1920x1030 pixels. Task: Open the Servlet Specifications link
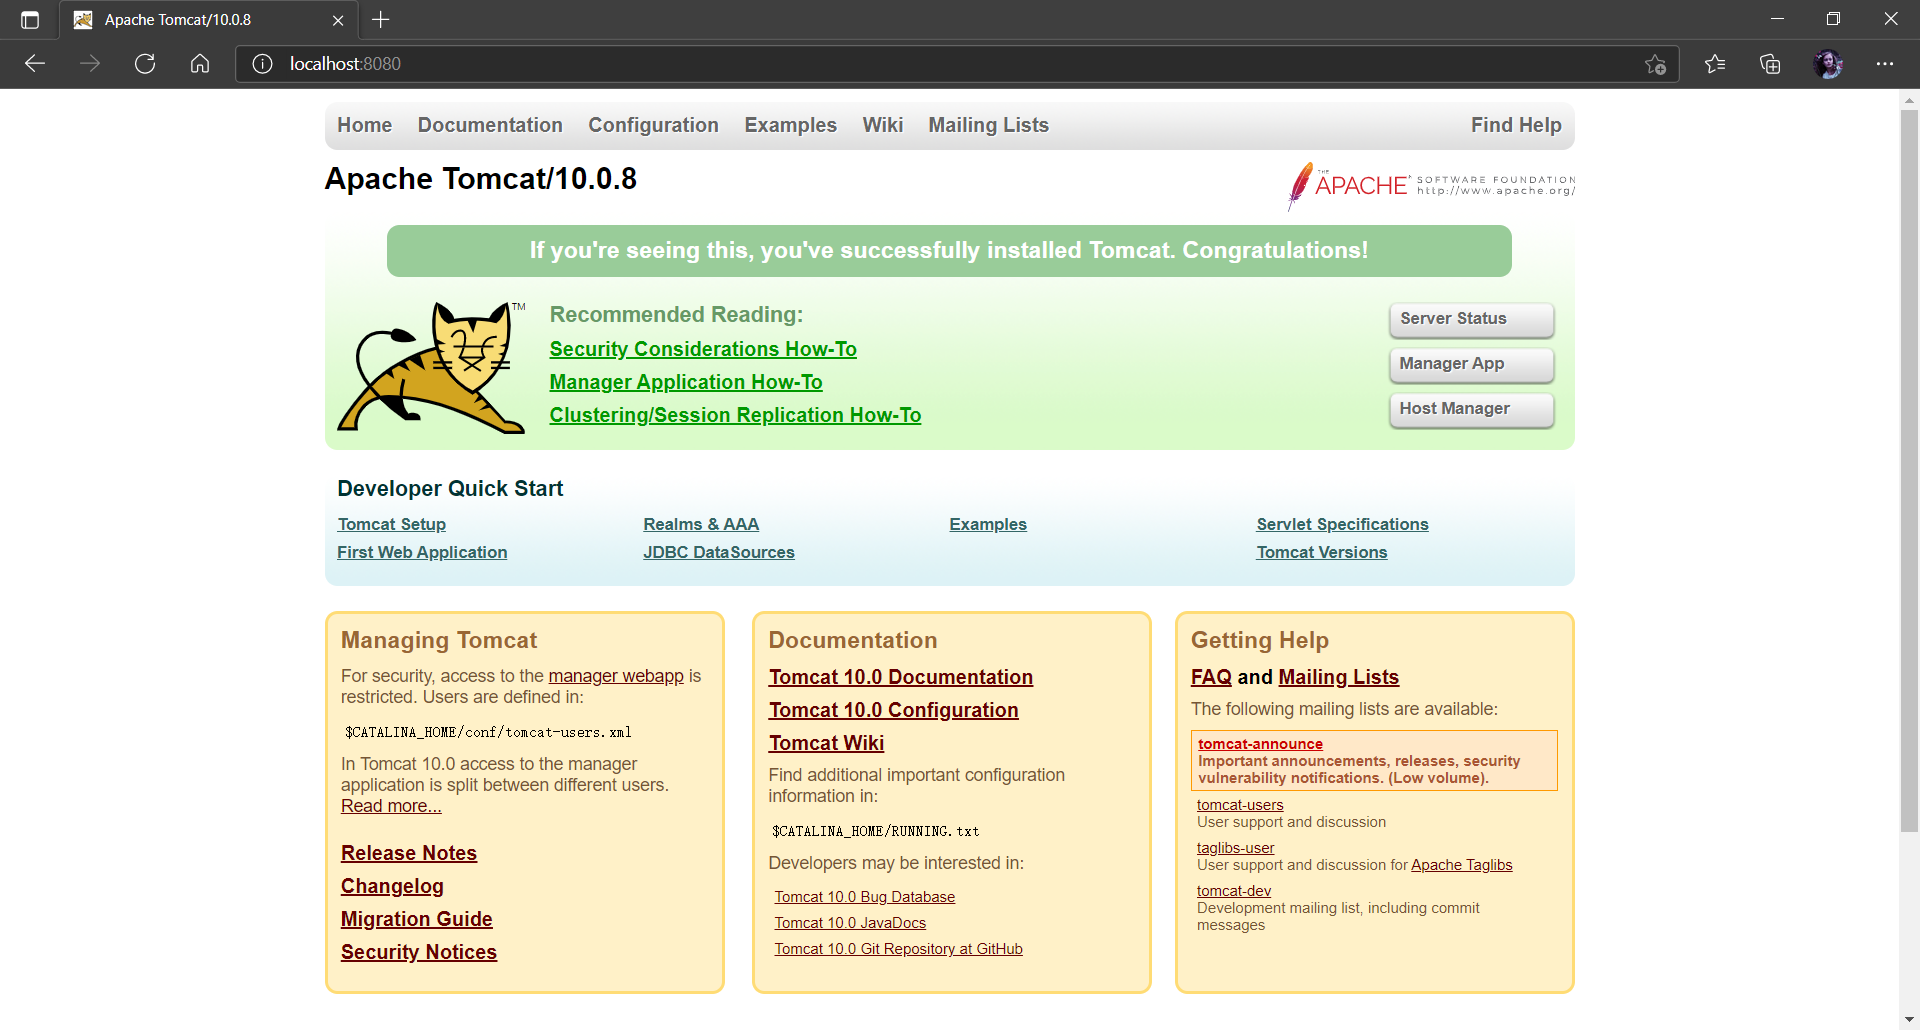[x=1342, y=524]
